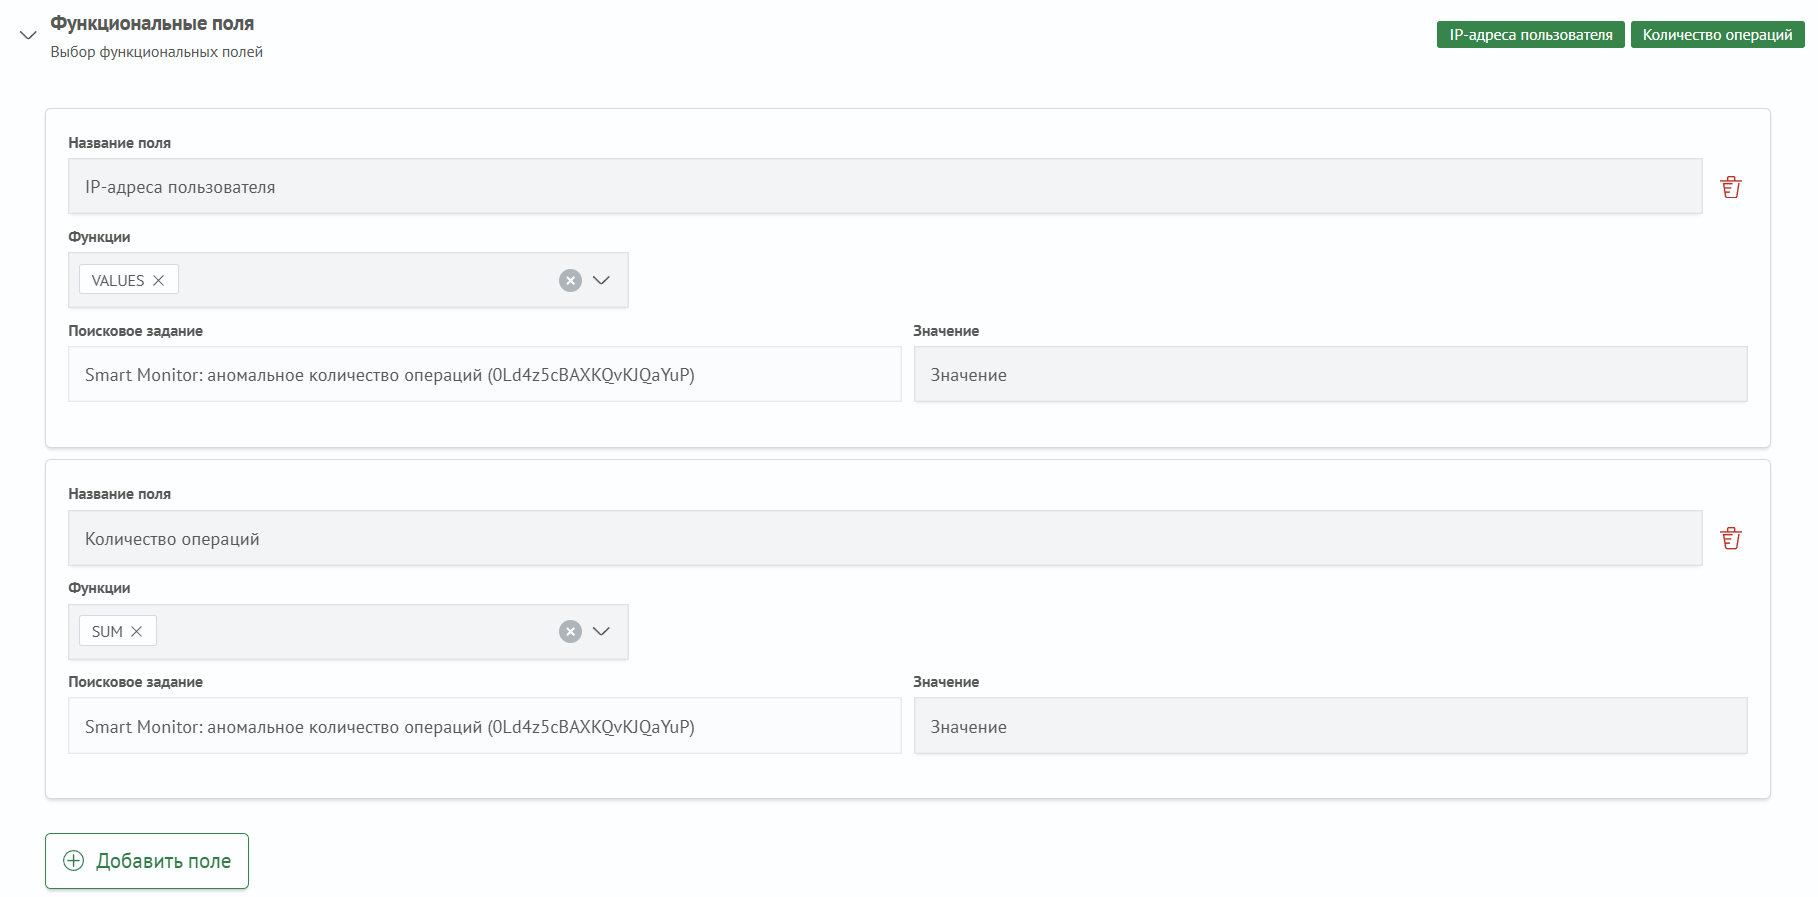Image resolution: width=1818 pixels, height=897 pixels.
Task: Open the functions dropdown containing VALUES
Action: 601,281
